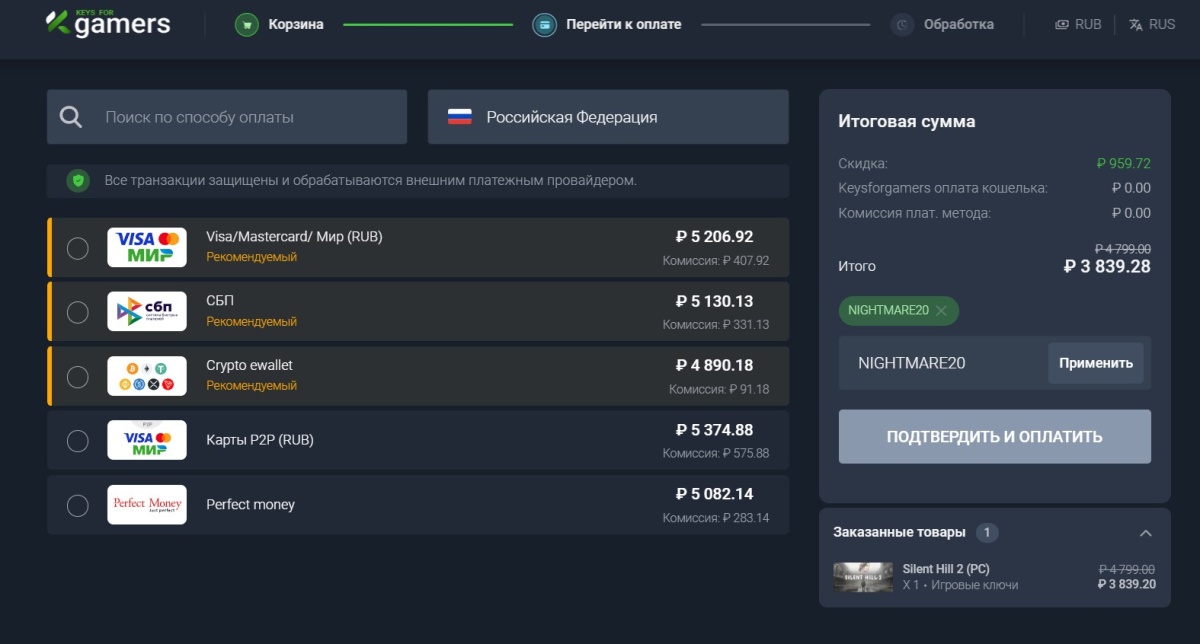1200x644 pixels.
Task: Select the СБП payment radio button
Action: tap(77, 312)
